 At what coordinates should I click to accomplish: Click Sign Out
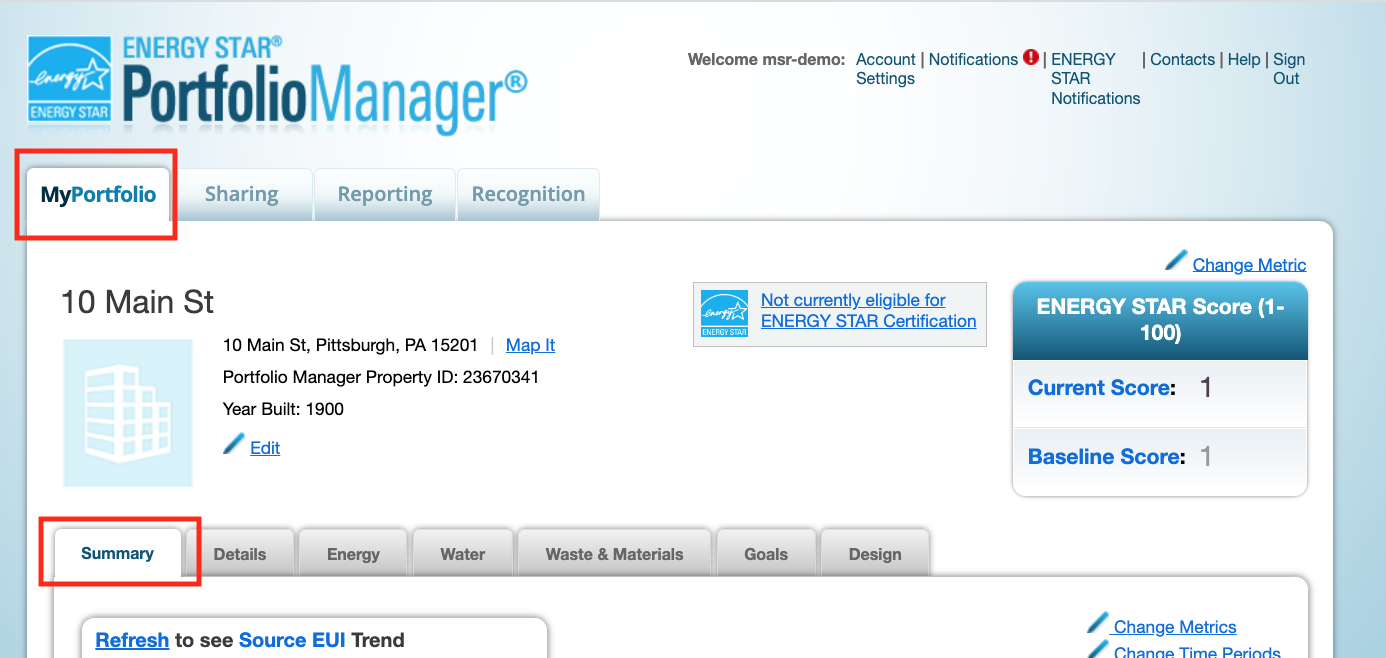point(1289,69)
